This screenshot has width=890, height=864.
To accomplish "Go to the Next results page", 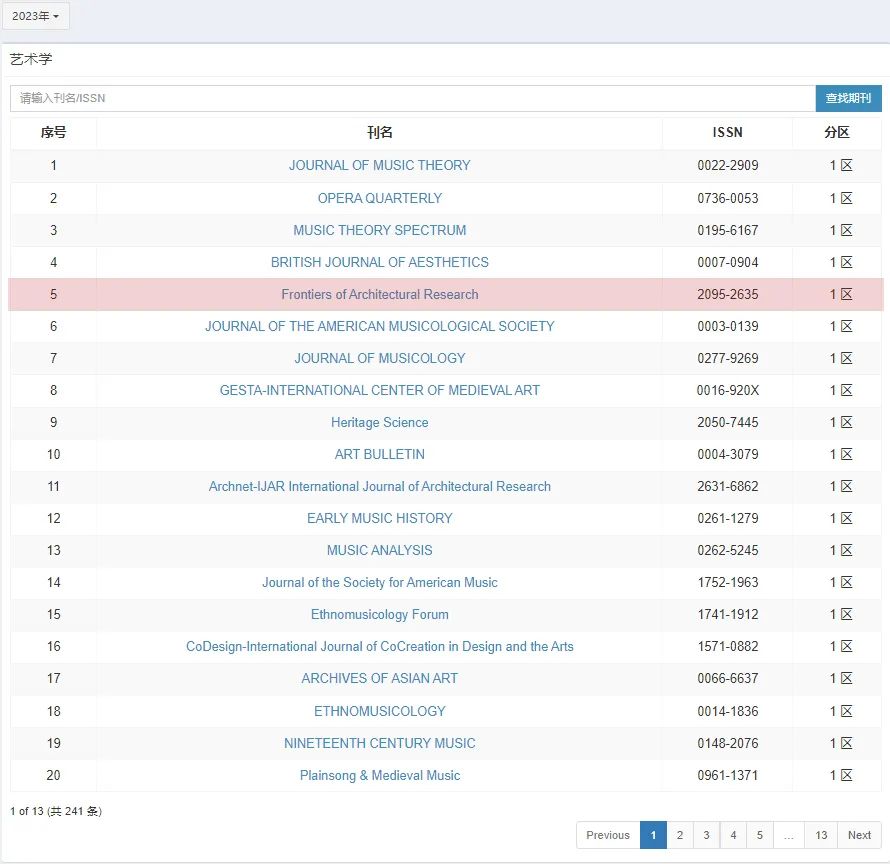I will 859,835.
